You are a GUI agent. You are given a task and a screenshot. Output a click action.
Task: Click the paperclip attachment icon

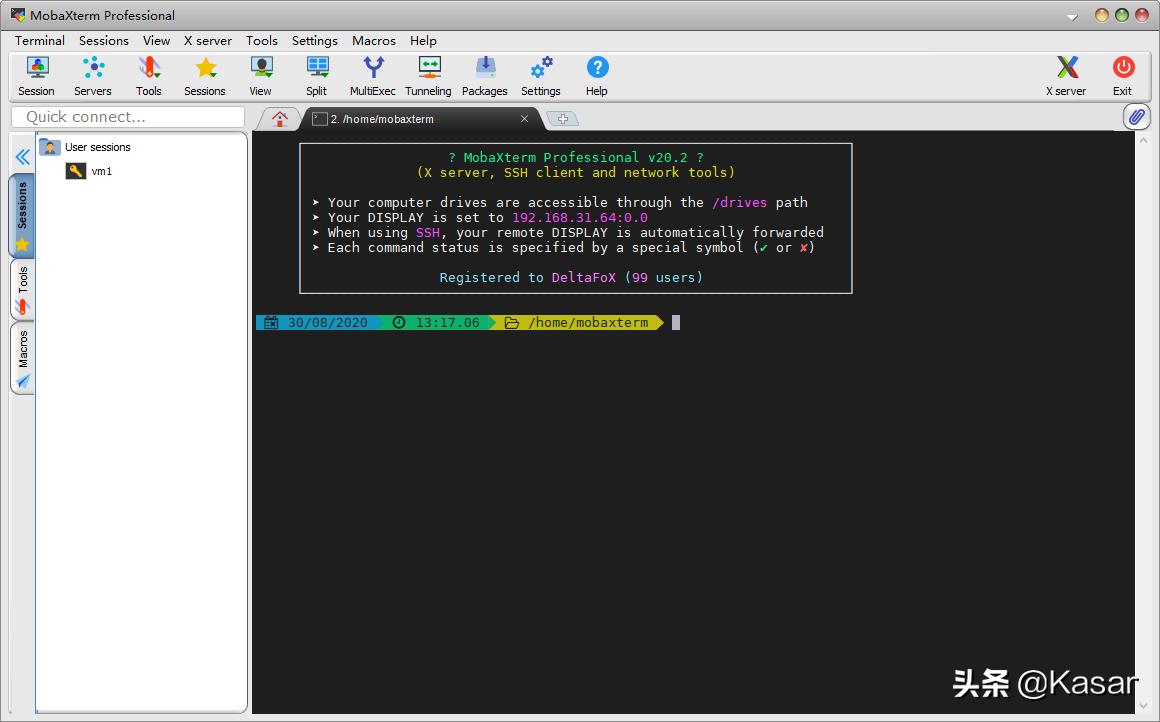(x=1136, y=117)
